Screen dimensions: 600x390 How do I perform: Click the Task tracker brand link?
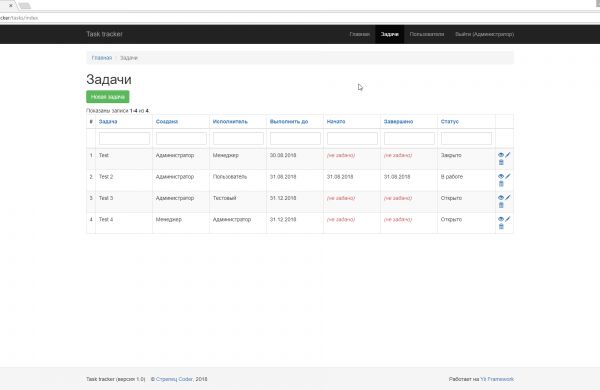(x=104, y=34)
